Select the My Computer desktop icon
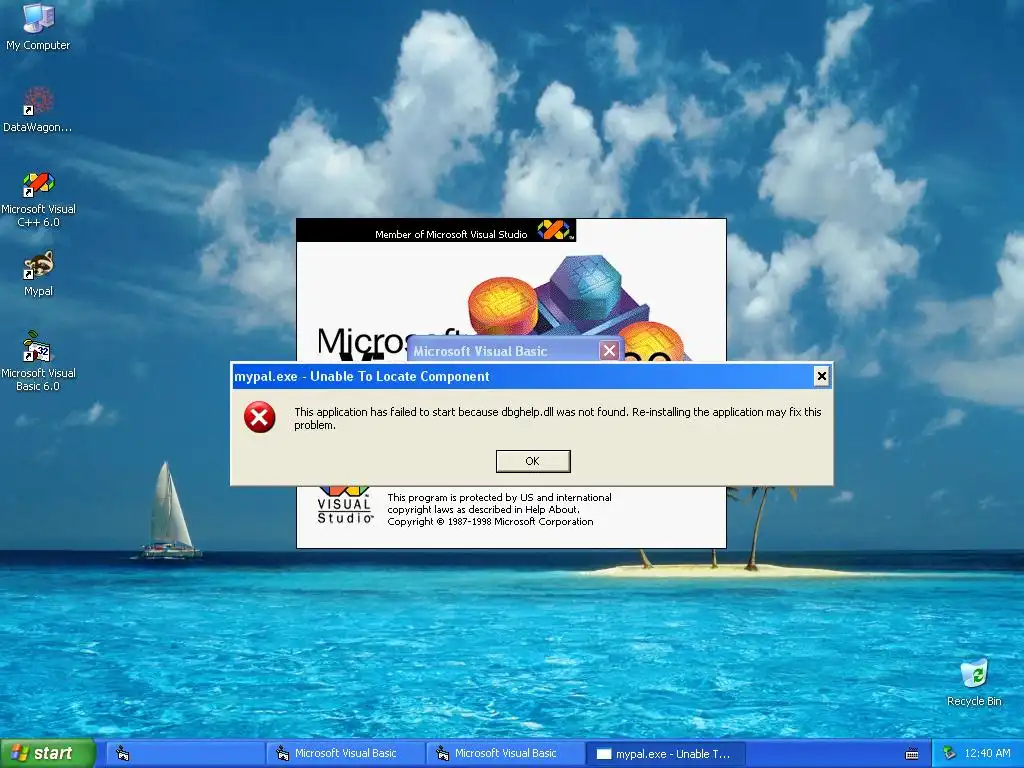This screenshot has width=1024, height=768. (x=38, y=27)
